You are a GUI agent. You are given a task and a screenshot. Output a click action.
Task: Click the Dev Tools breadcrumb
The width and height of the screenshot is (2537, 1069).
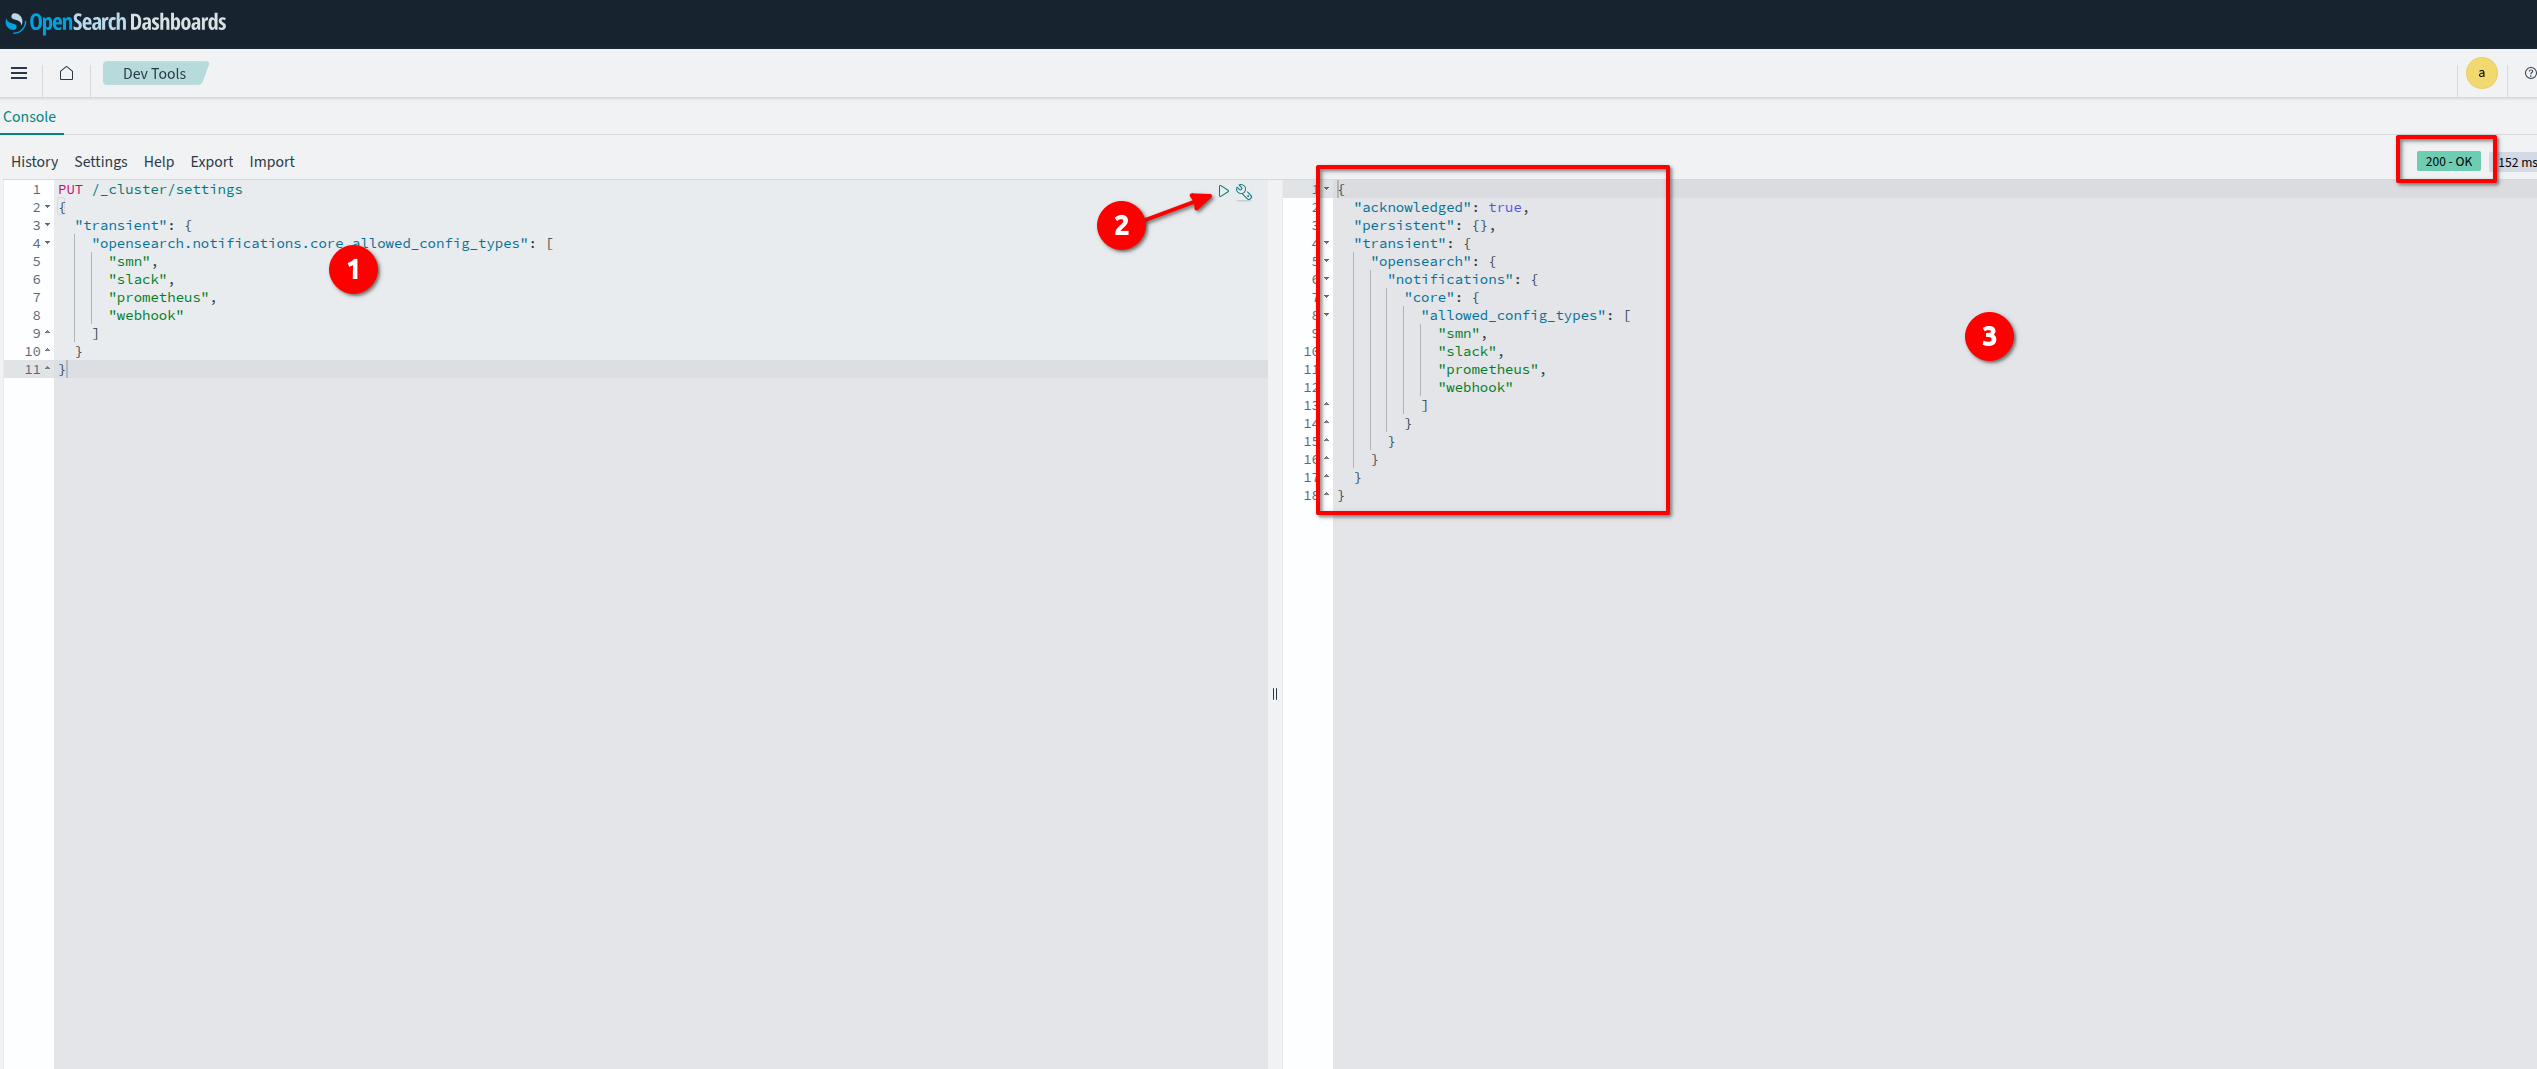[154, 74]
